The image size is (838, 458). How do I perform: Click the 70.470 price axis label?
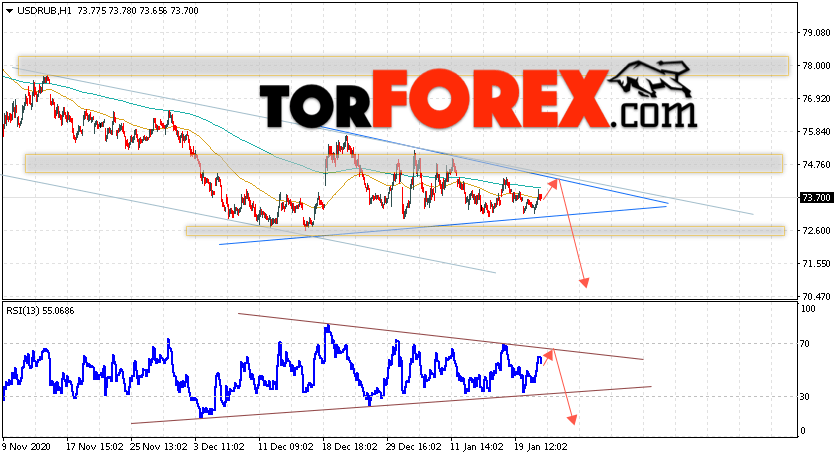tap(816, 297)
